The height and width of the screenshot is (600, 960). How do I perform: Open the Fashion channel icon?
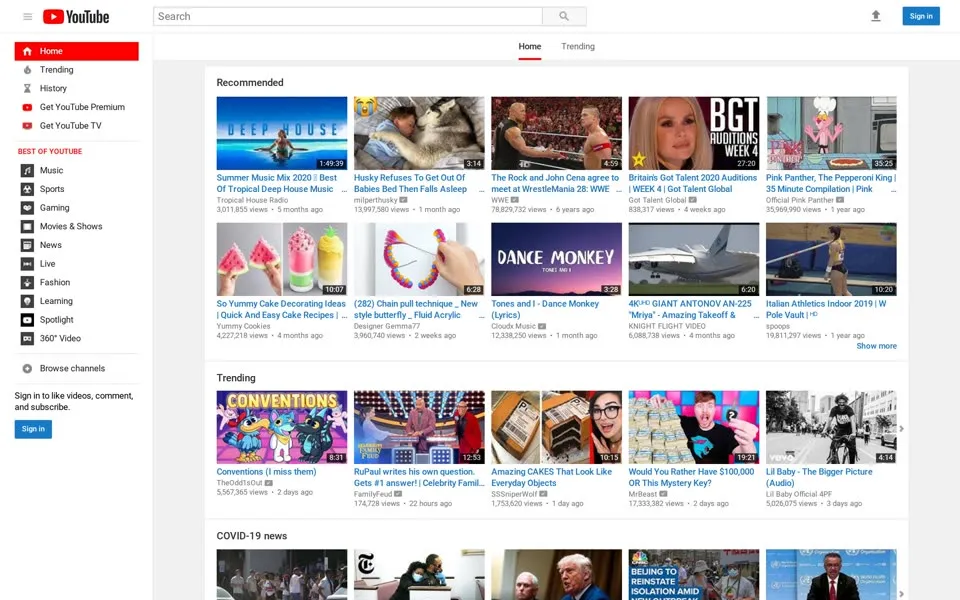point(27,282)
